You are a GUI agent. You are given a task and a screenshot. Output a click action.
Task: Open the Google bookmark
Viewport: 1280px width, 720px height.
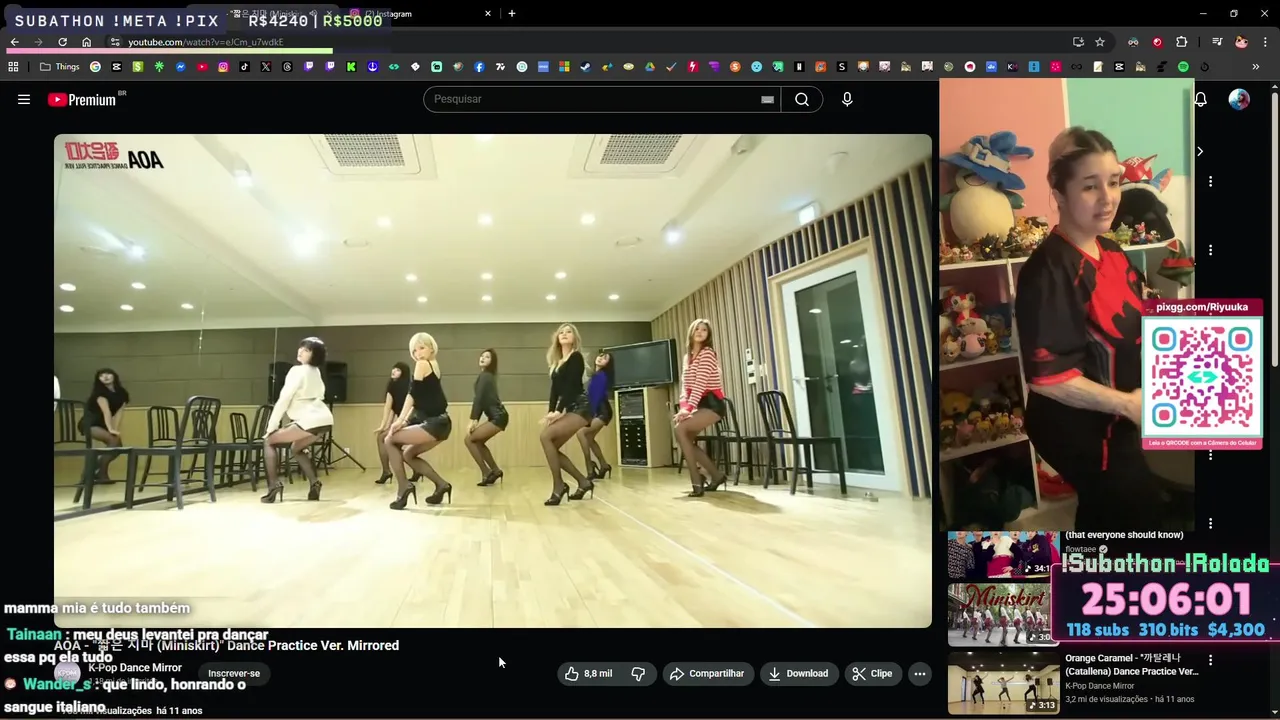click(95, 67)
